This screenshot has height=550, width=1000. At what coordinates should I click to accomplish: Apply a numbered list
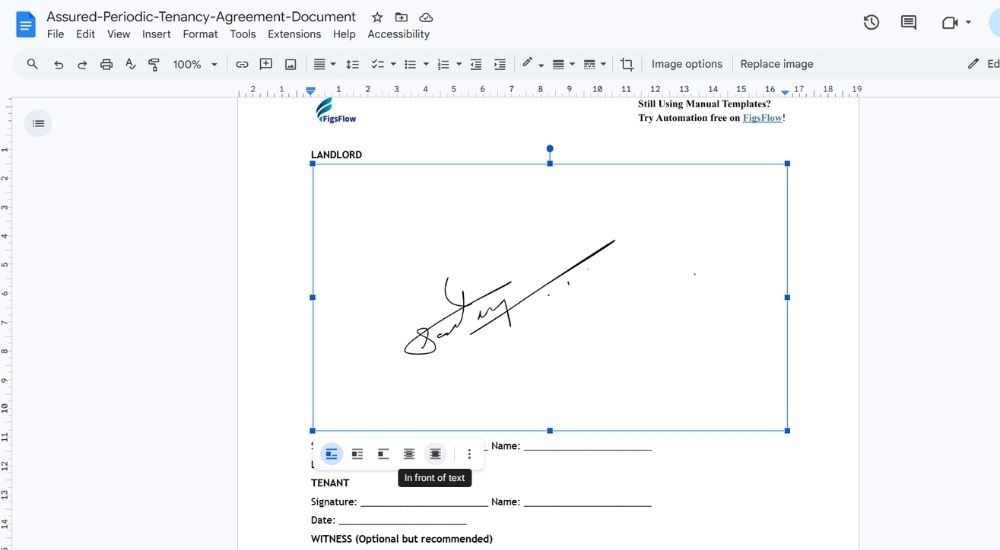[443, 64]
